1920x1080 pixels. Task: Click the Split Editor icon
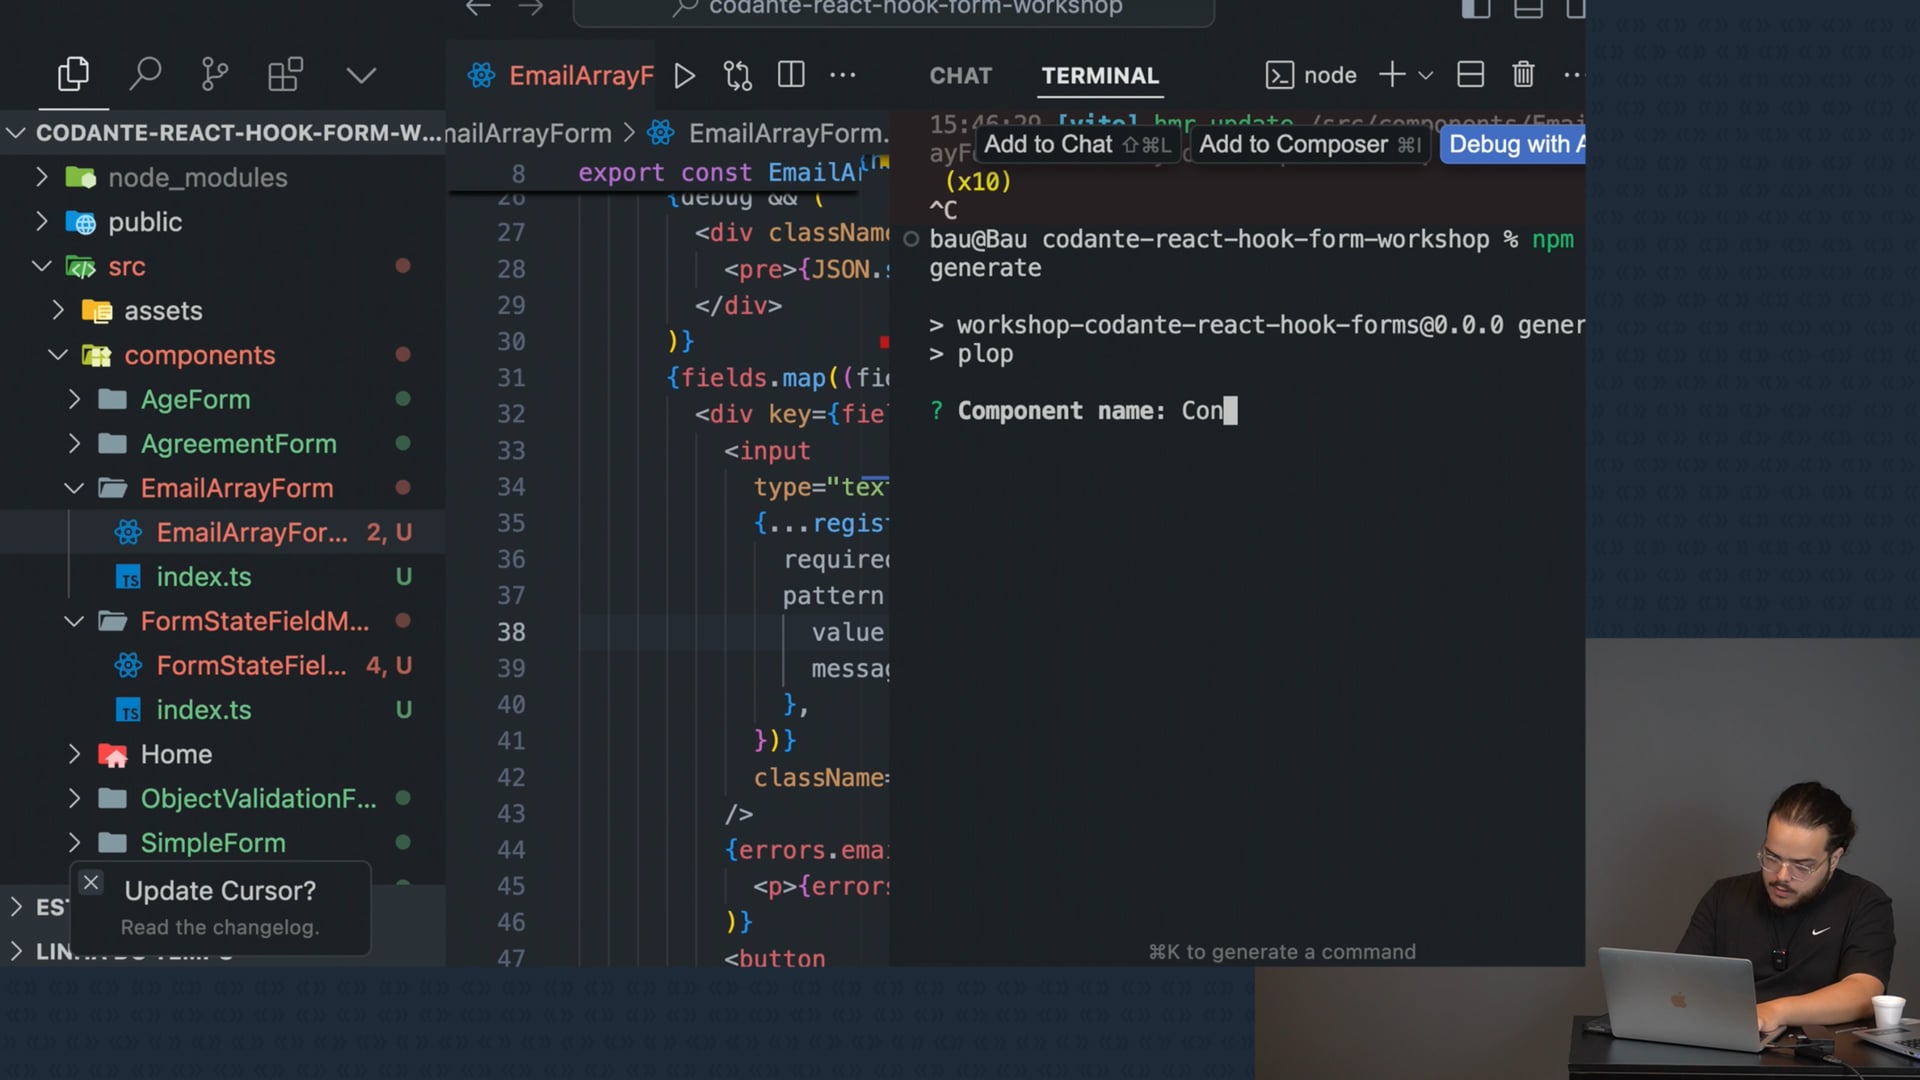[x=791, y=76]
